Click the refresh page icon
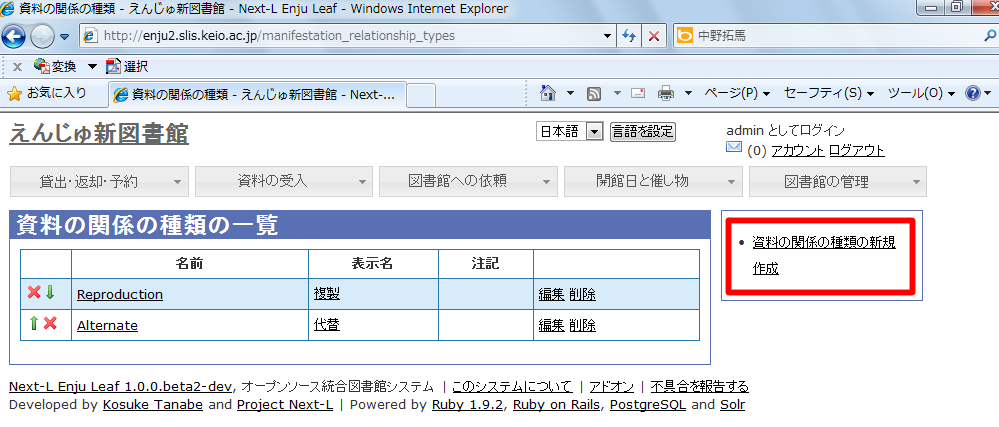The width and height of the screenshot is (999, 427). pyautogui.click(x=629, y=36)
